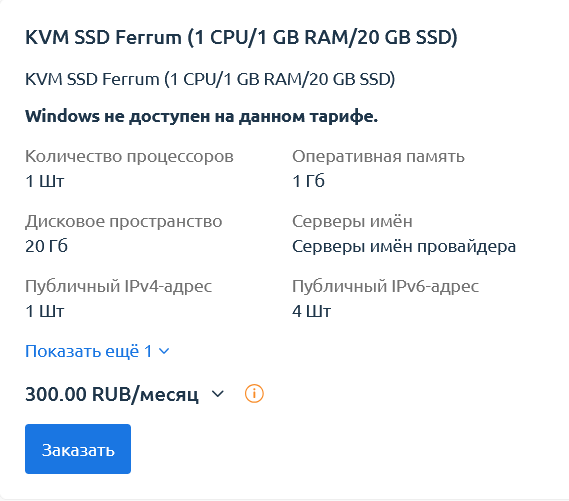The image size is (569, 501).
Task: Expand the chevron next to Показать ещё 1
Action: click(x=164, y=351)
